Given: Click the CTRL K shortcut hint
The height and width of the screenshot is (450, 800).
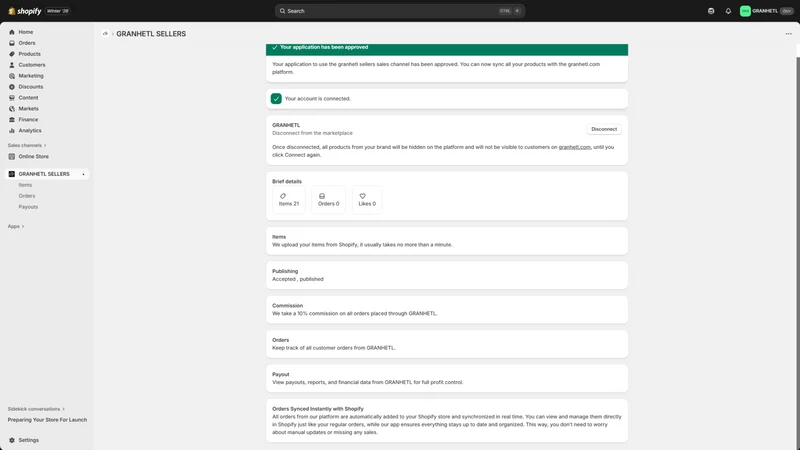Looking at the screenshot, I should (510, 11).
